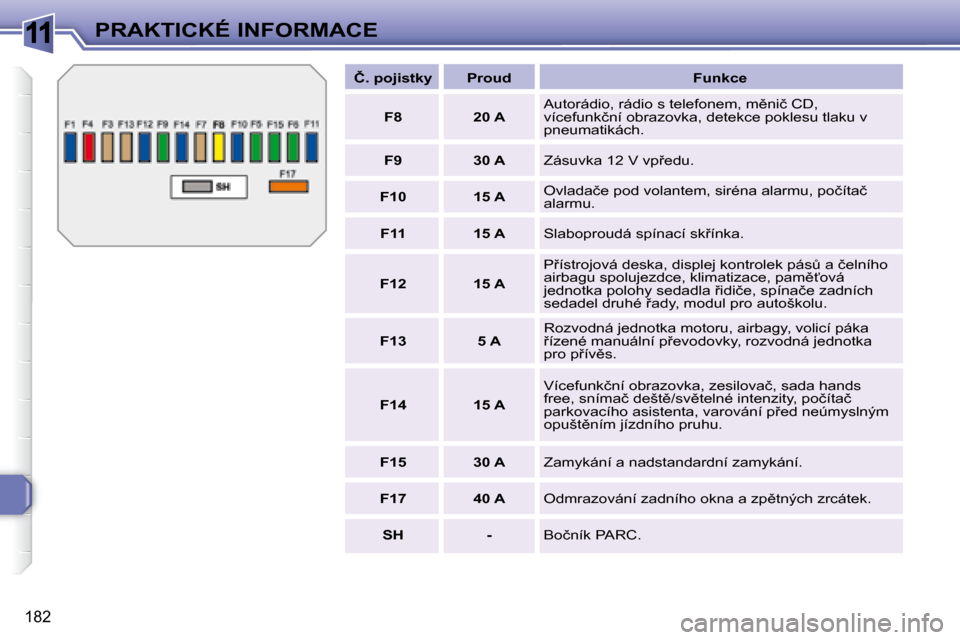Click 'Odmrazování zadního okna' description
960x640 pixels.
click(707, 499)
